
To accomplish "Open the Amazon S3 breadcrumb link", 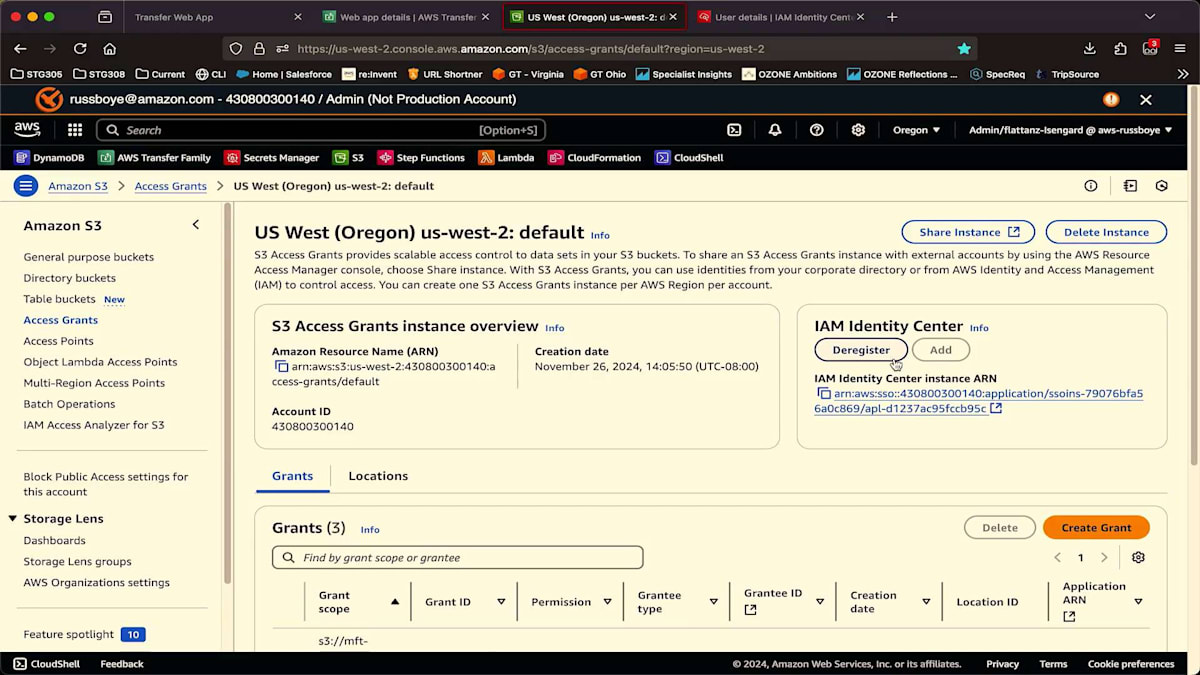I will pos(78,186).
